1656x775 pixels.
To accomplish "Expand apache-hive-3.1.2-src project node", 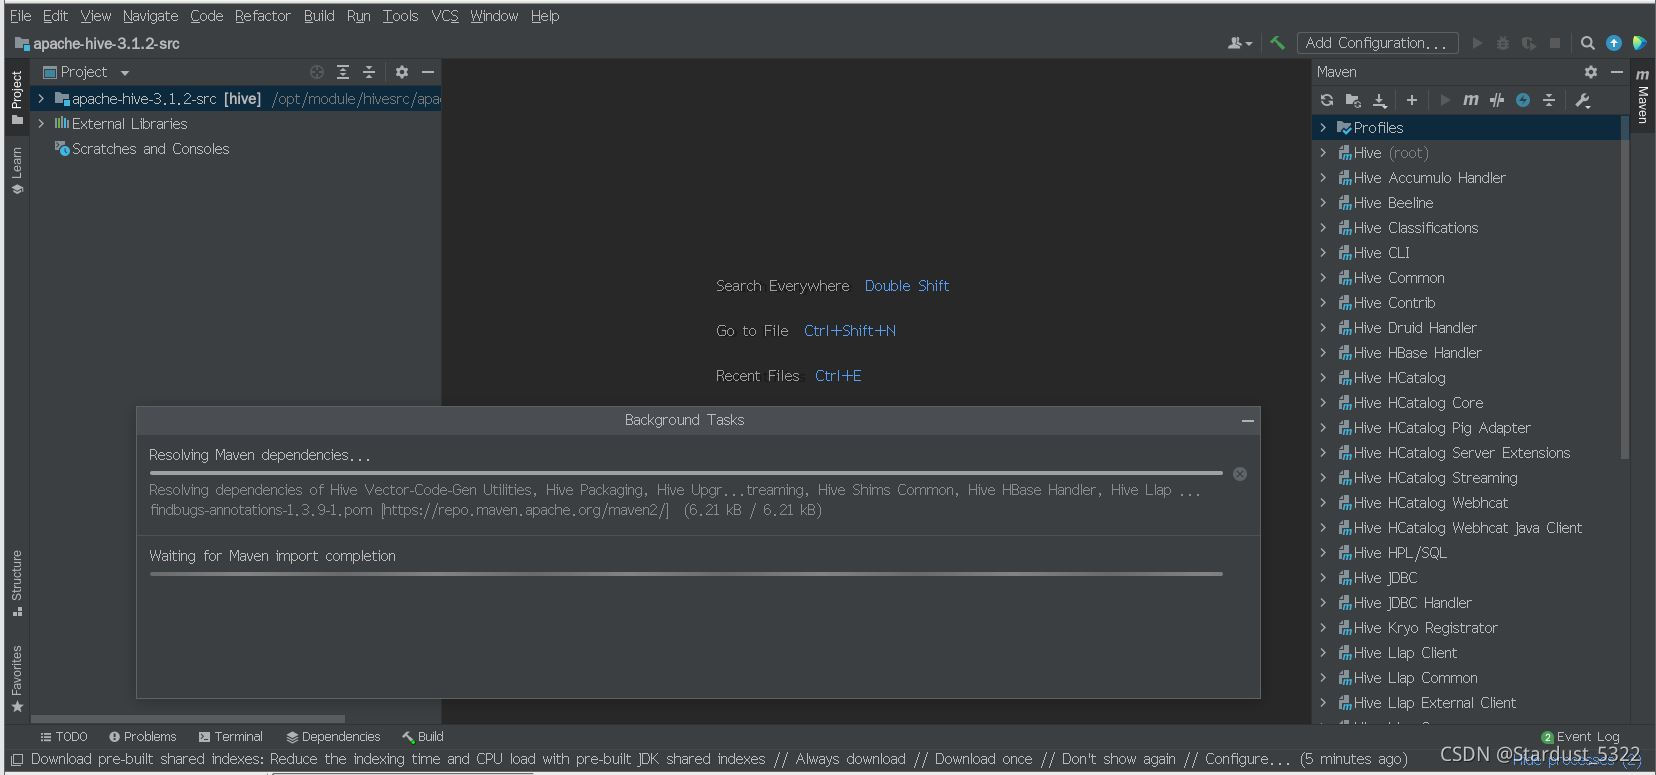I will 41,99.
